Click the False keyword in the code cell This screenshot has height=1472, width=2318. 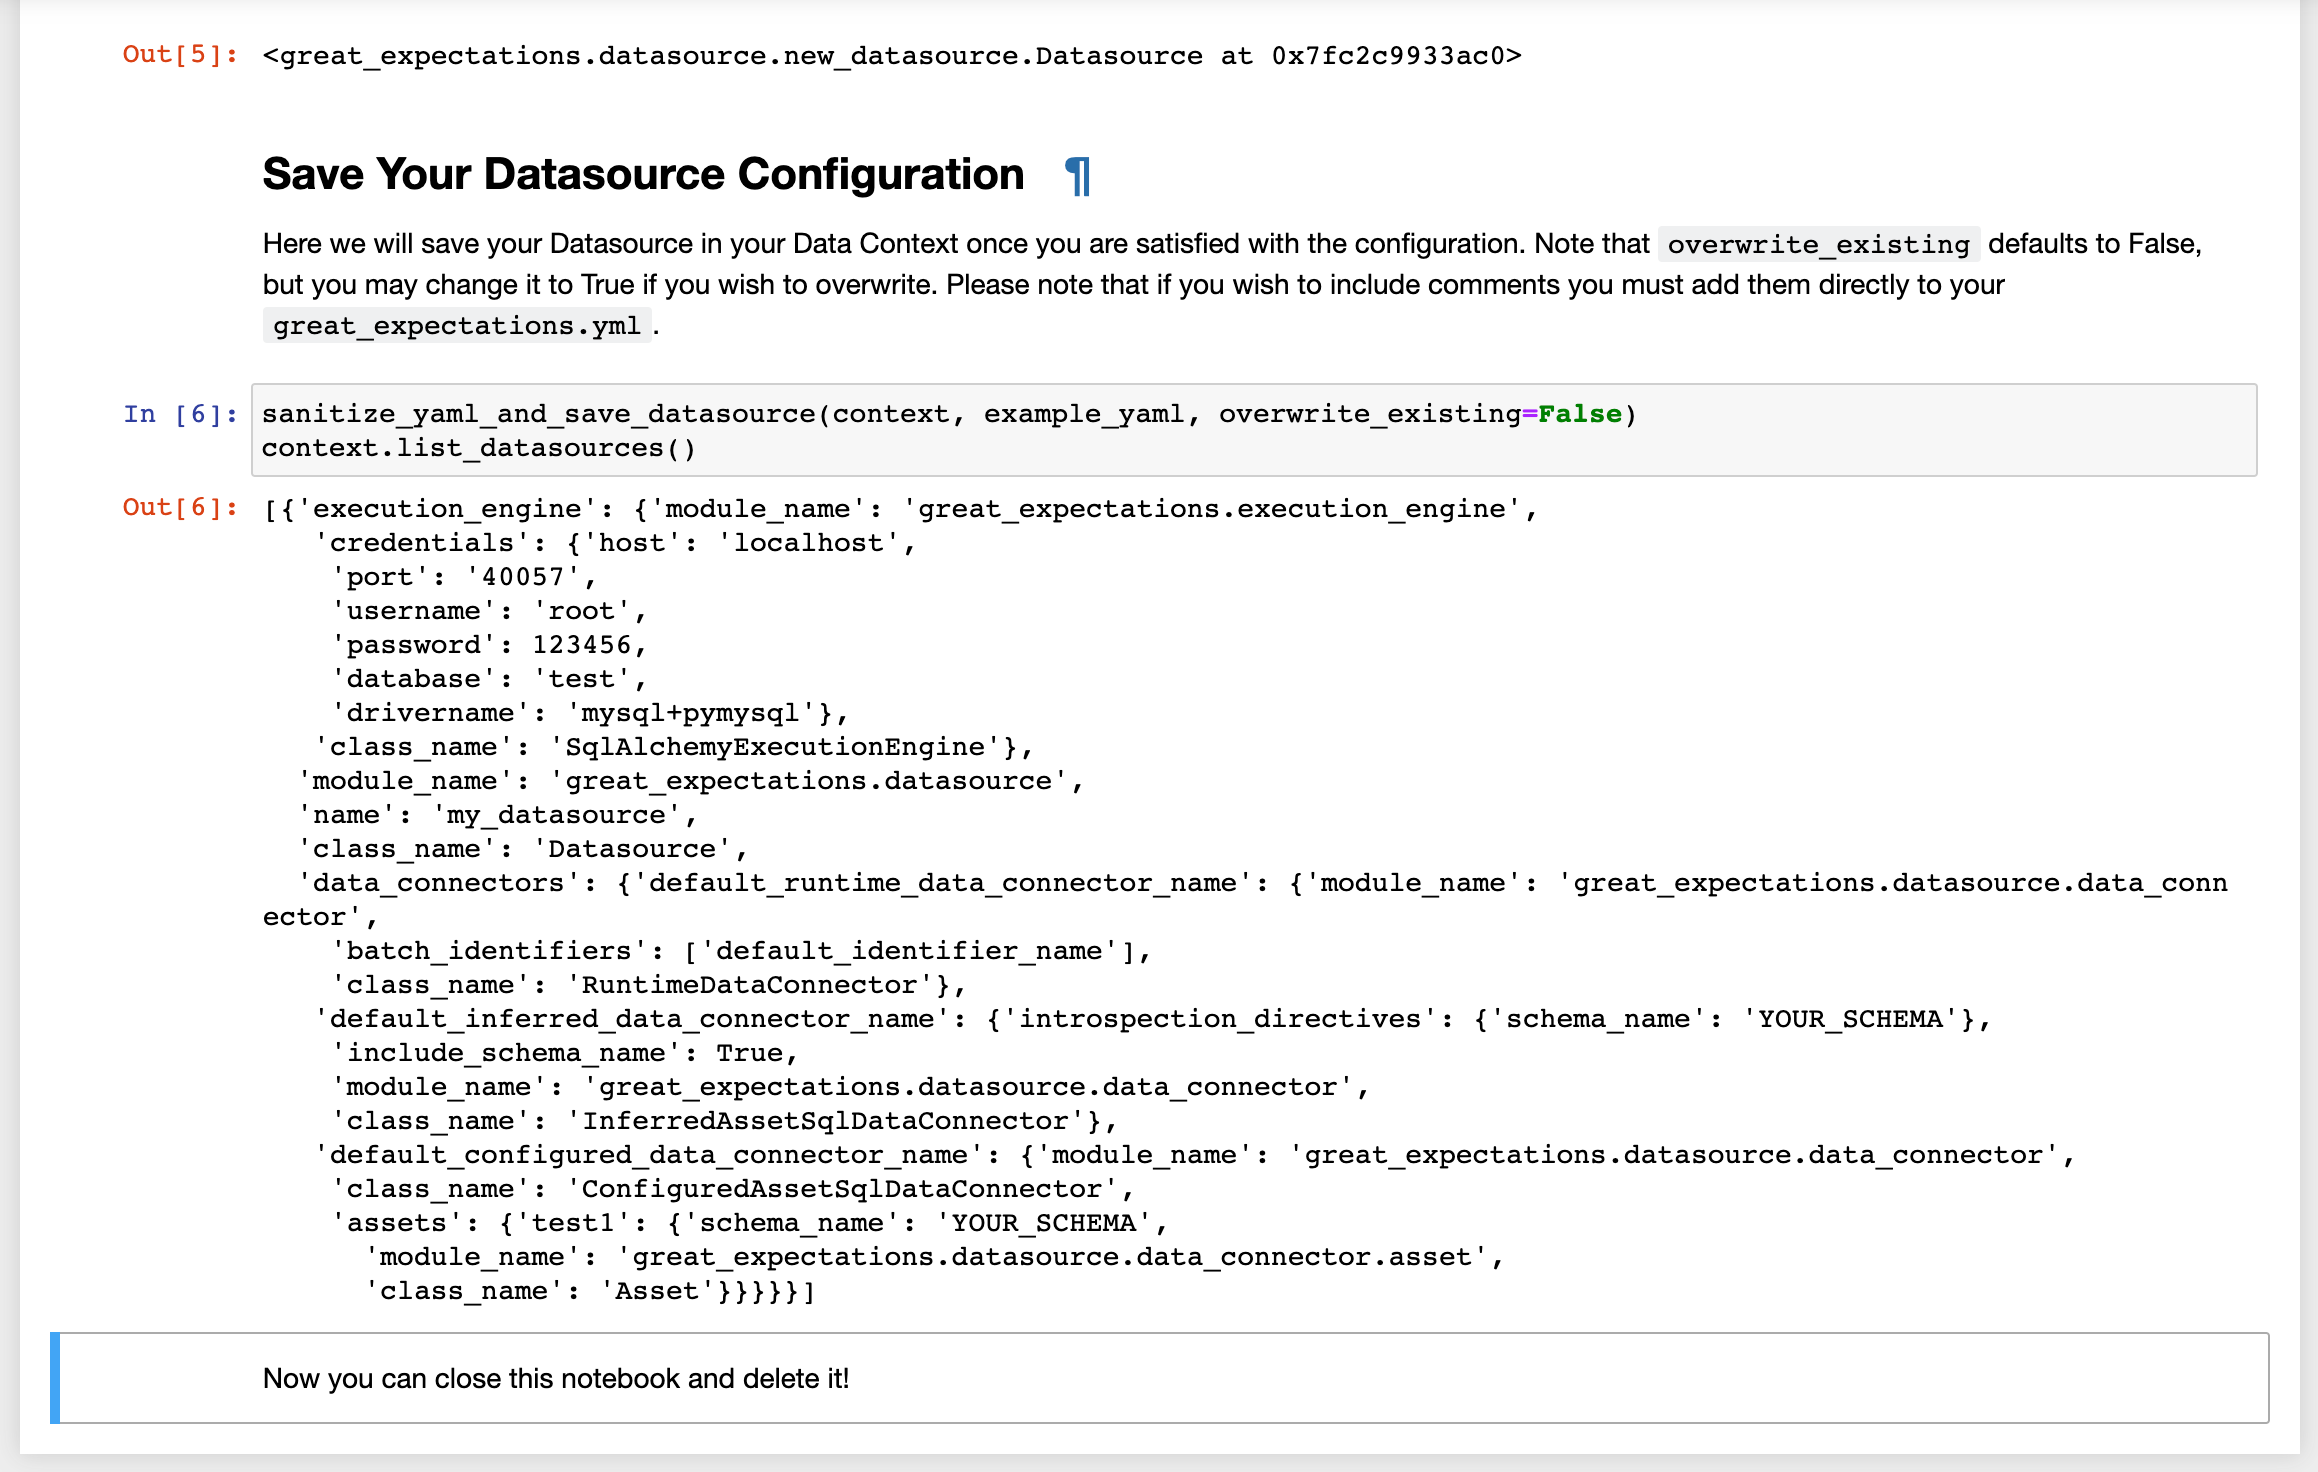click(1579, 414)
